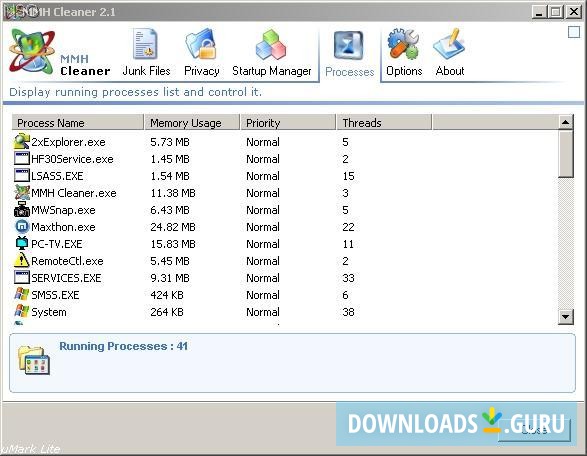Click the process list scrollbar thumb
Screen dimensions: 587x456
(565, 153)
